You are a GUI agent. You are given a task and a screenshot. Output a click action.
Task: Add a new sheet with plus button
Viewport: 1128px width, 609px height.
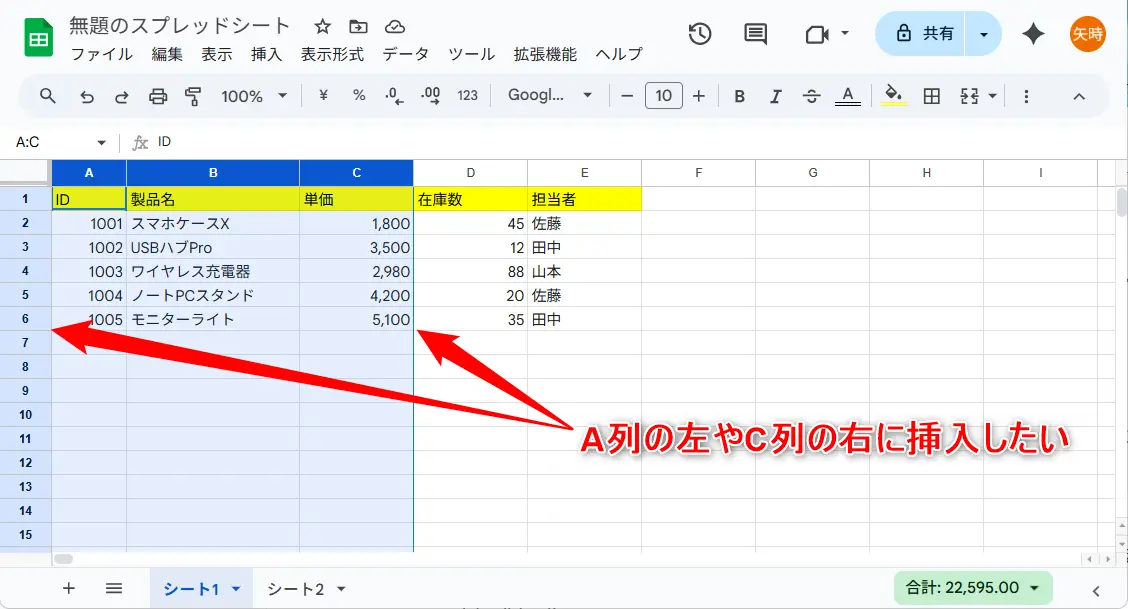[69, 588]
